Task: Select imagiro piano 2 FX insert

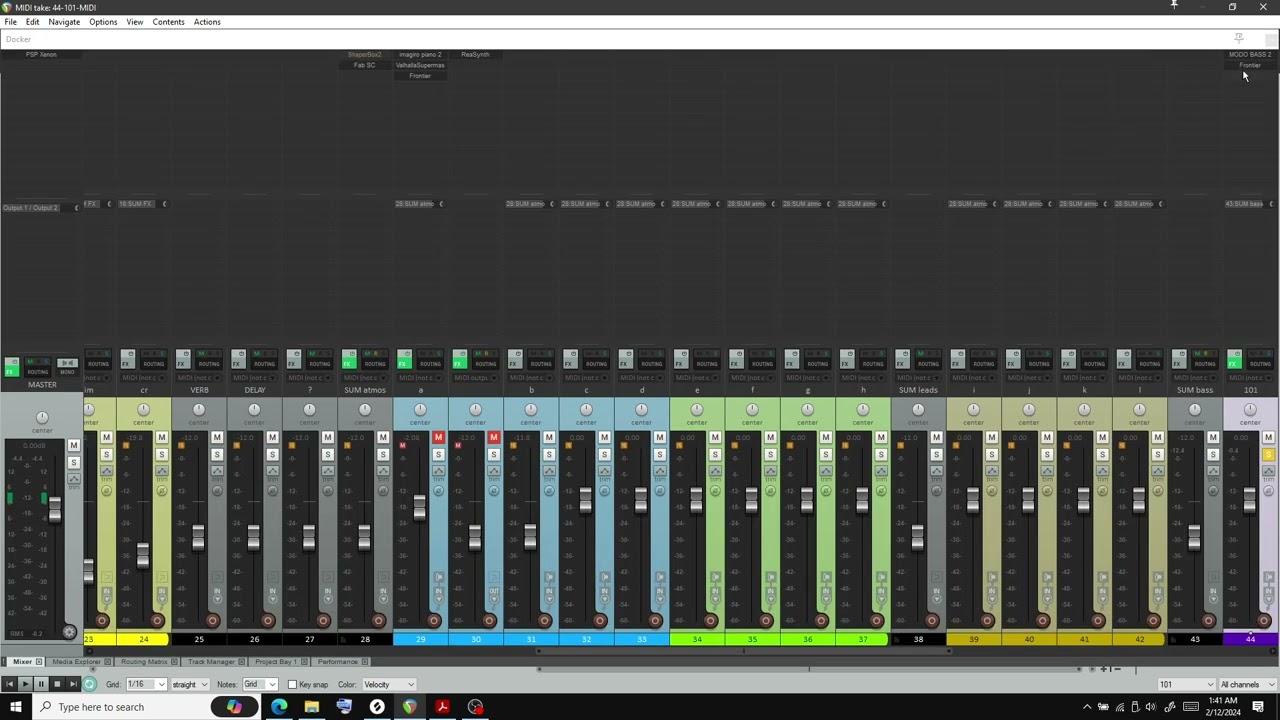Action: [x=420, y=55]
